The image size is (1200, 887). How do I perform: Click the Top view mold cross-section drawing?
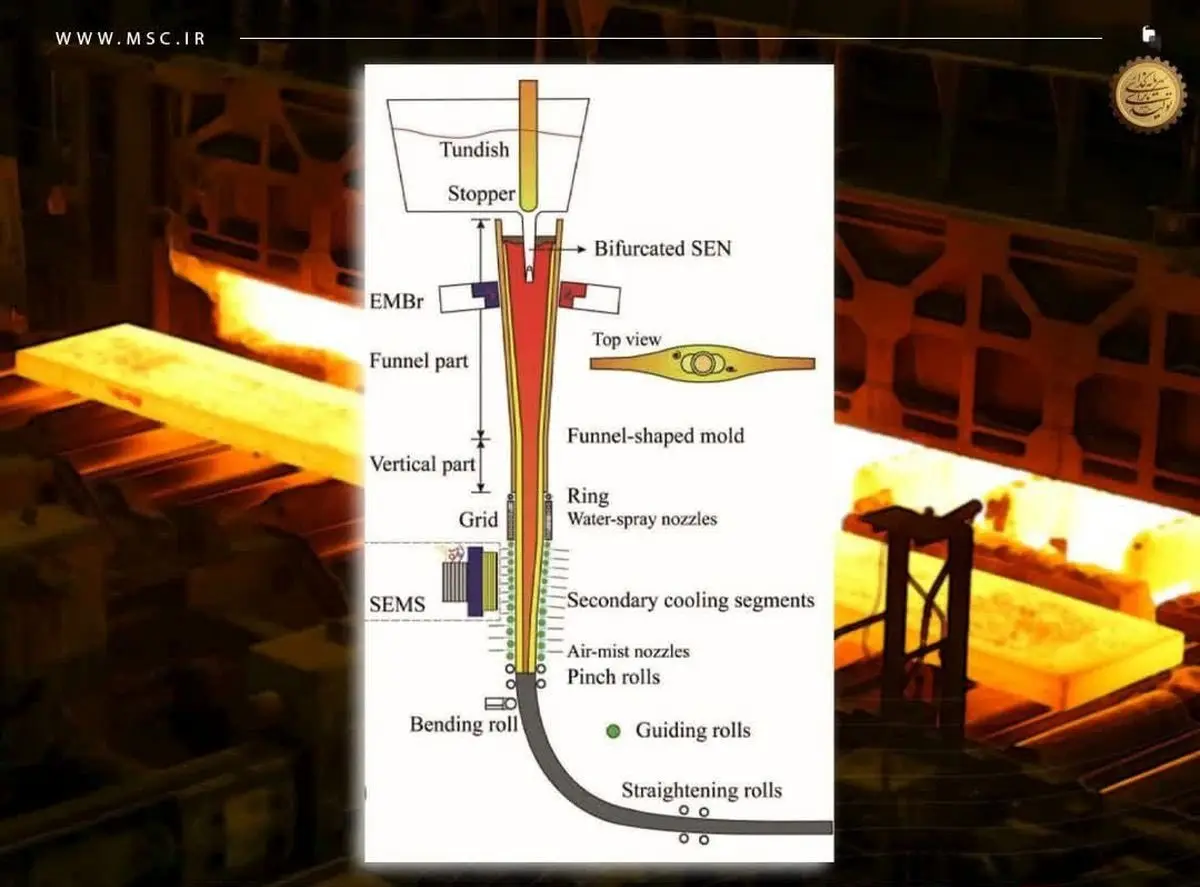coord(700,365)
